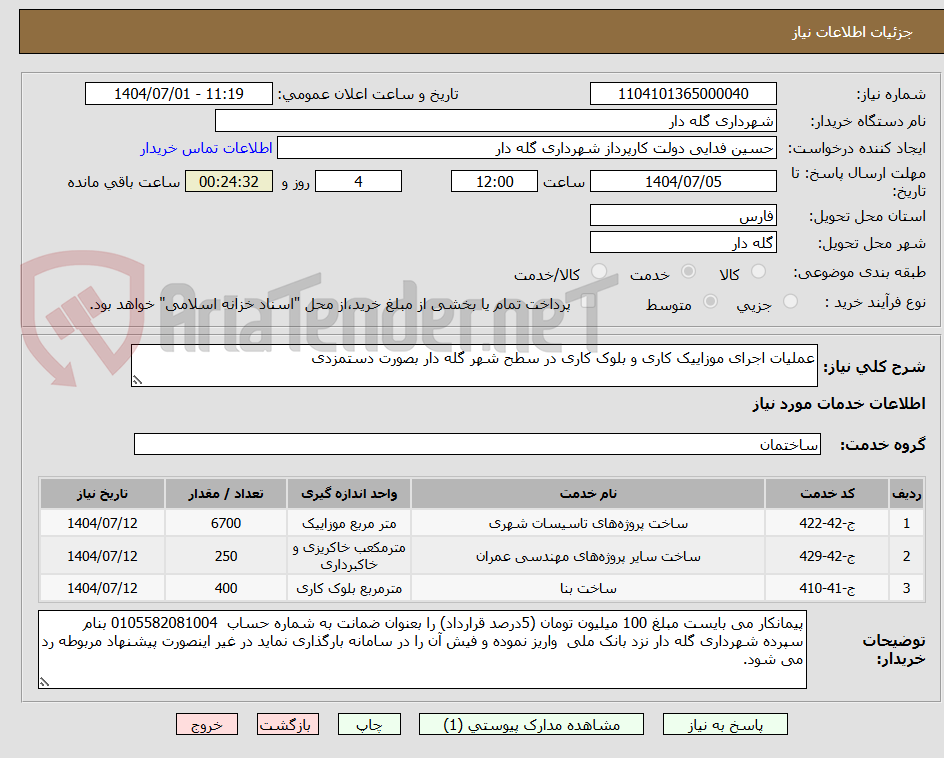
Task: Click the شماره نیاز field 1104101365000040
Action: click(x=683, y=94)
